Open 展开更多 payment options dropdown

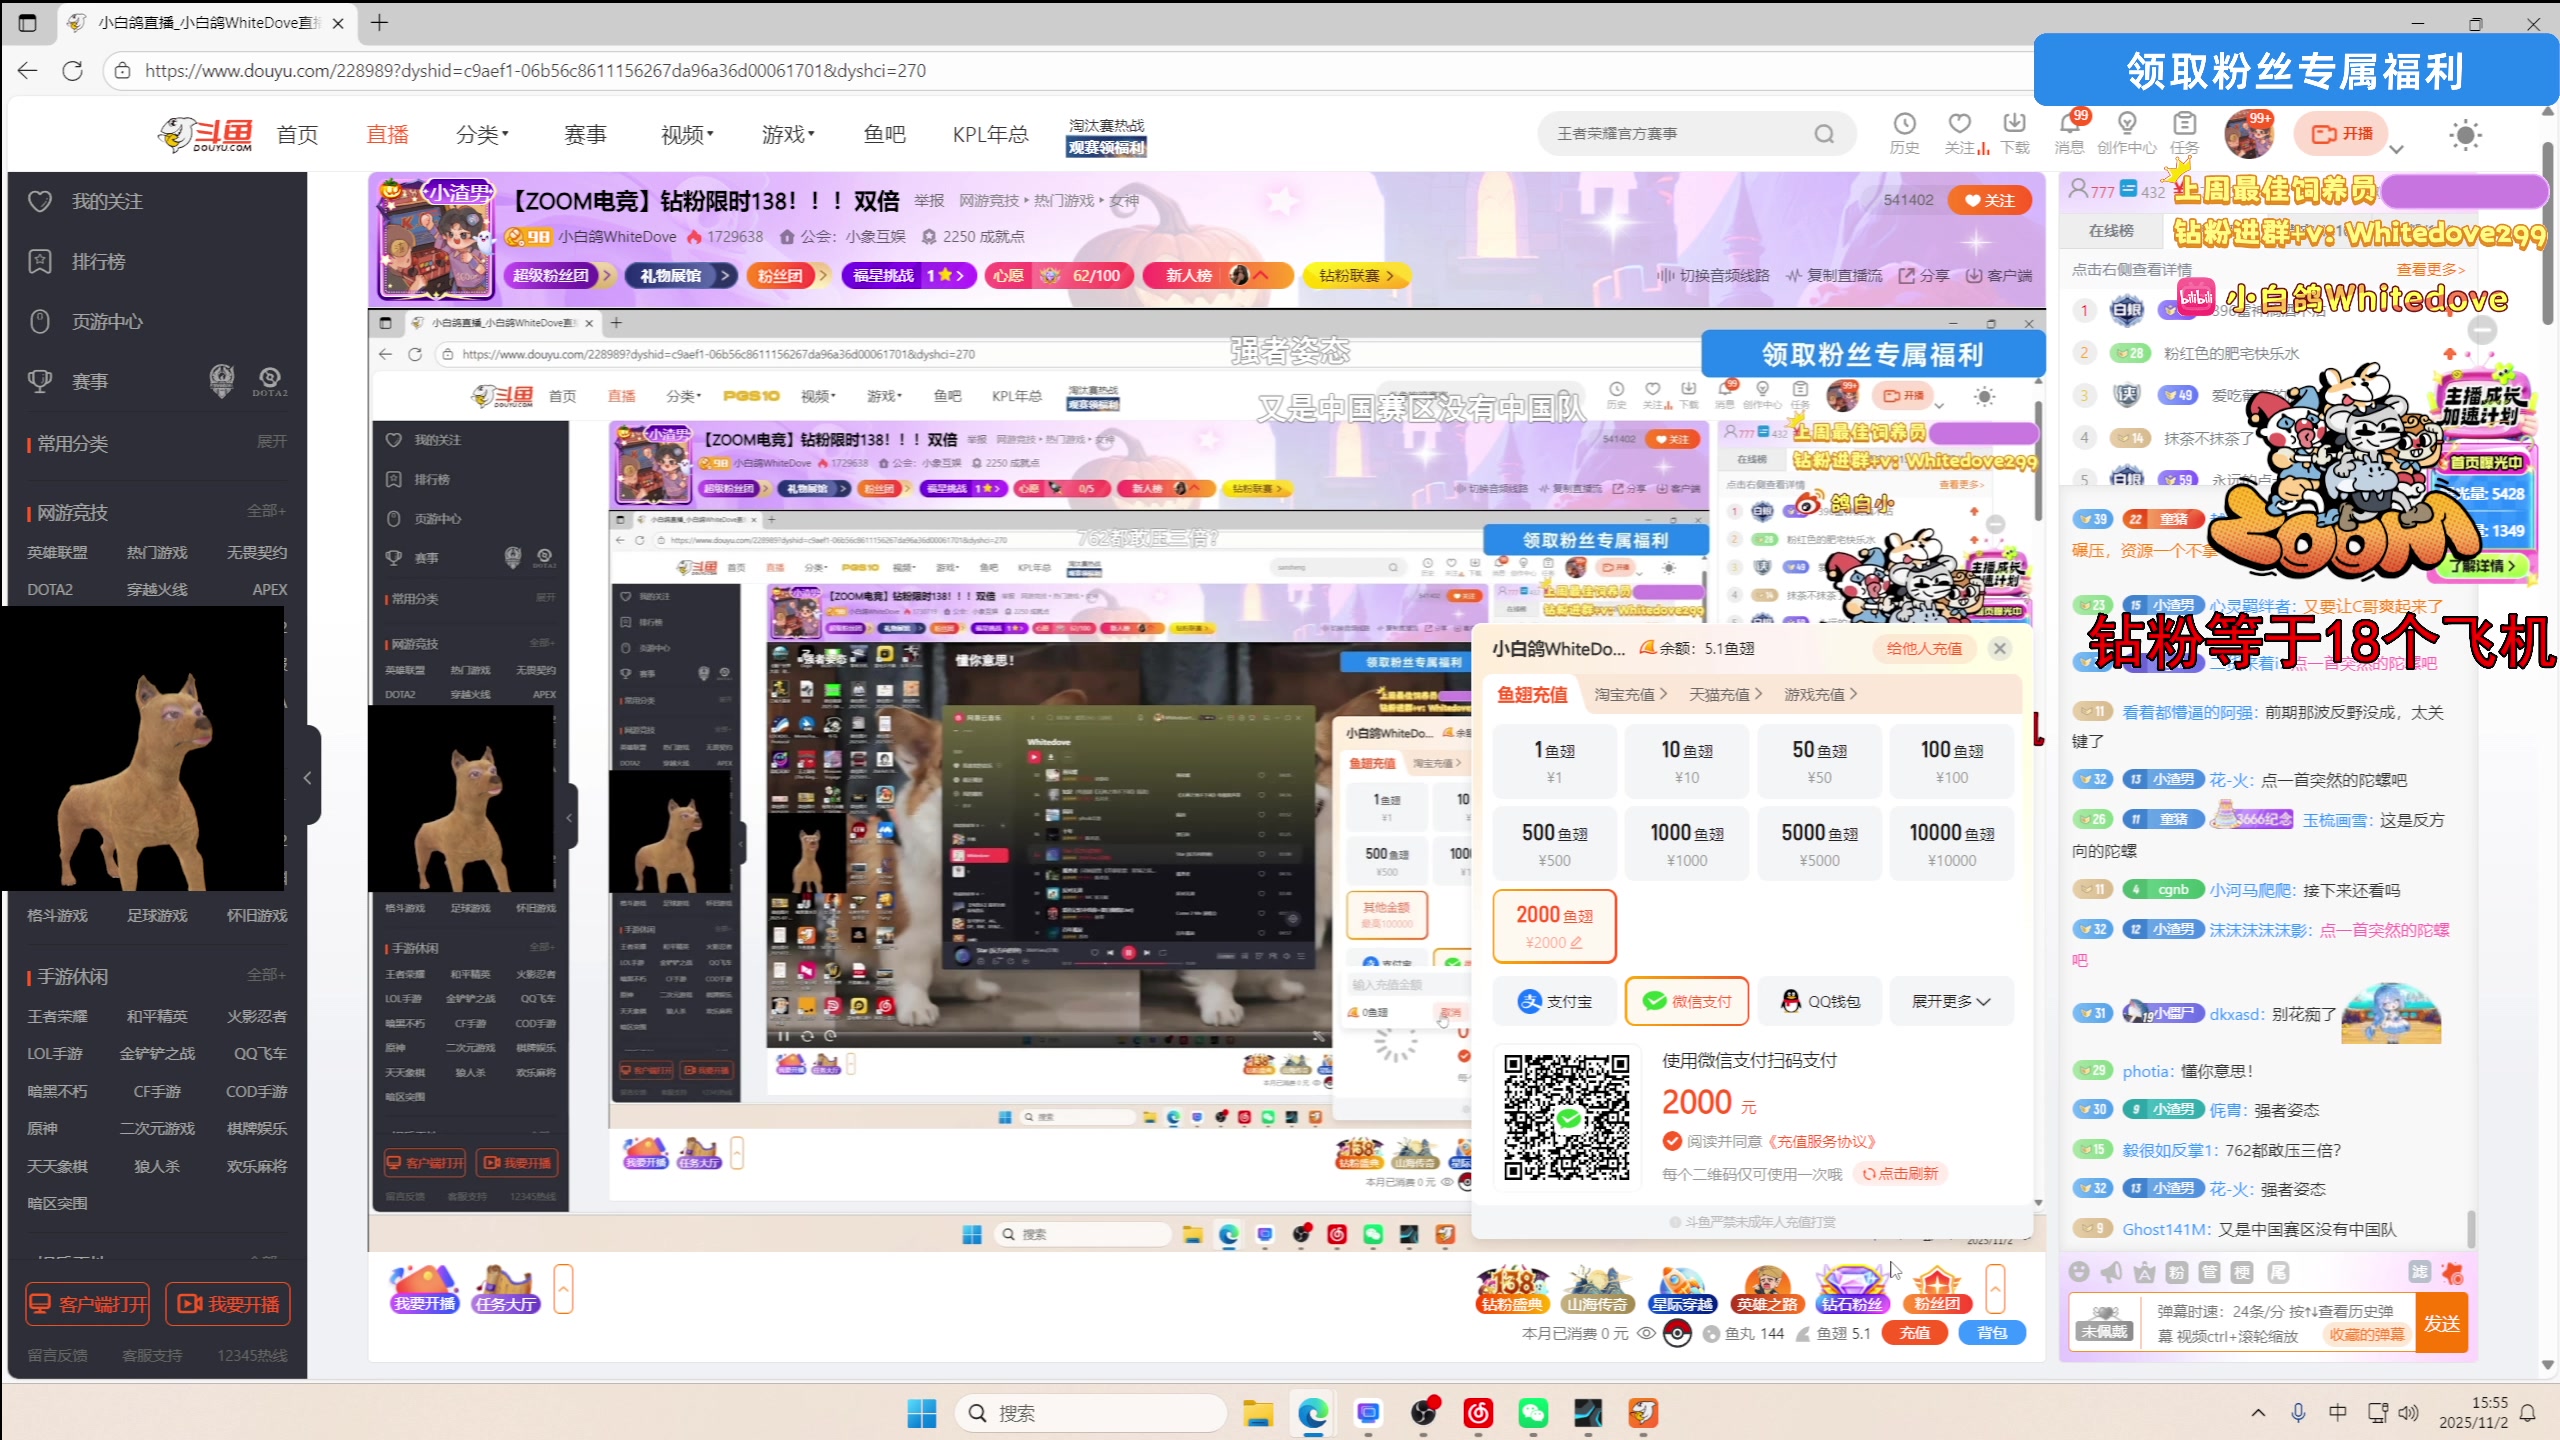pos(1950,1000)
